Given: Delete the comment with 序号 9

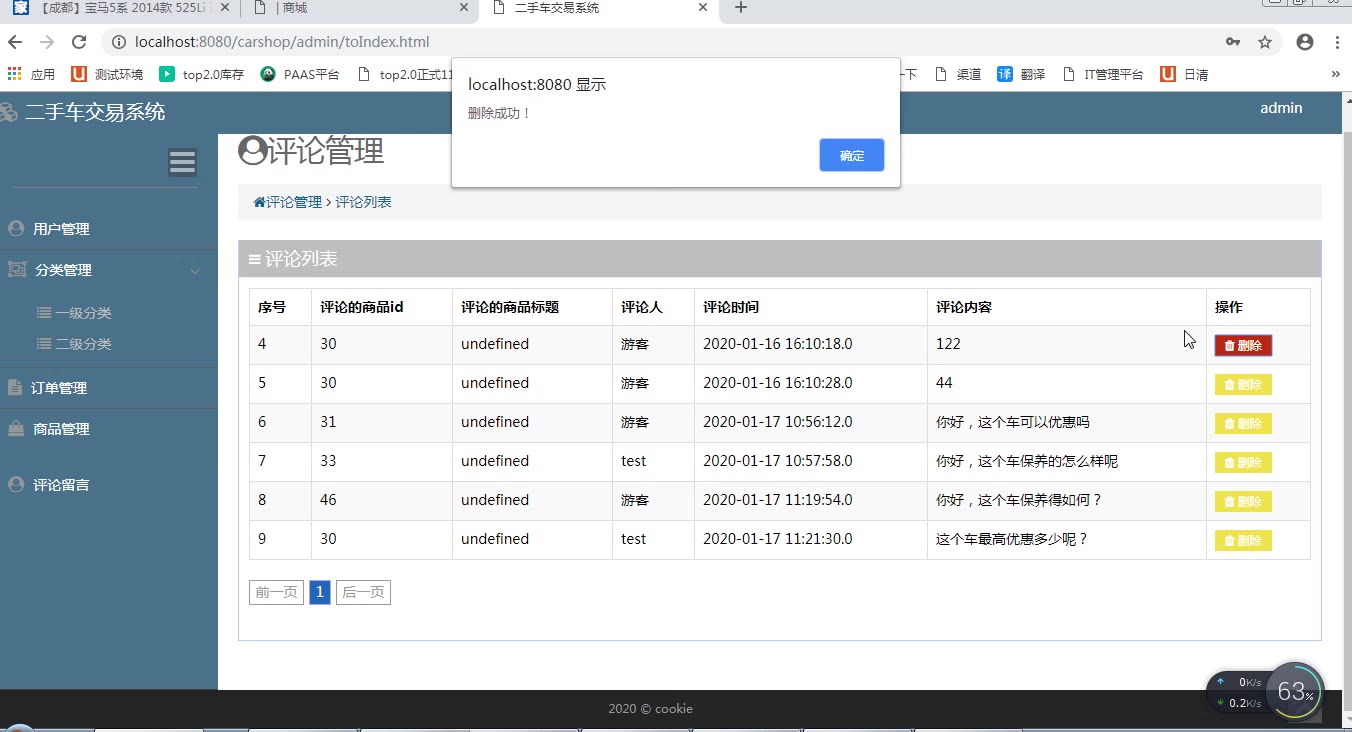Looking at the screenshot, I should (1243, 540).
